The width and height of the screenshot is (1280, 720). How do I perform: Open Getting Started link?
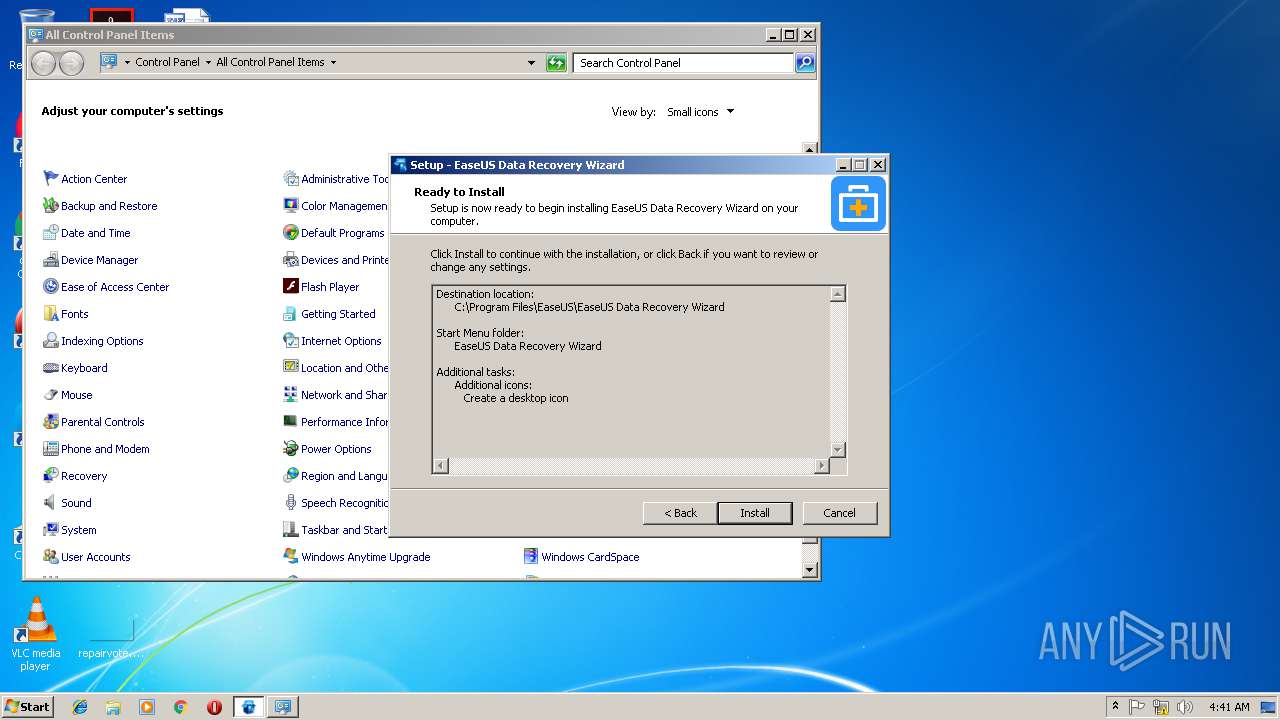pos(338,314)
